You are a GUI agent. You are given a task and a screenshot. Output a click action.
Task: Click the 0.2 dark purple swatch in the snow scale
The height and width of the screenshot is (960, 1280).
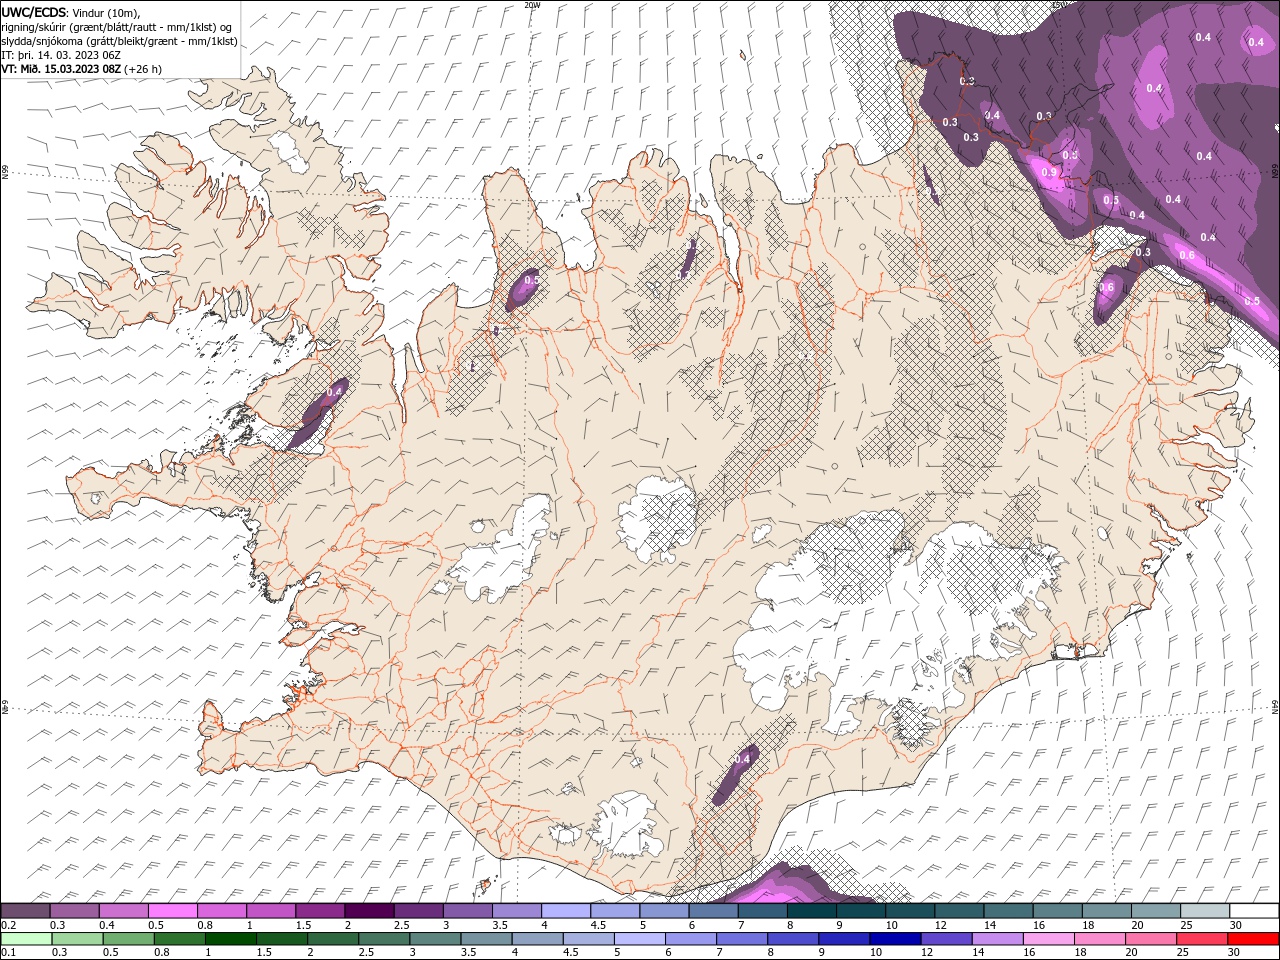click(x=25, y=911)
